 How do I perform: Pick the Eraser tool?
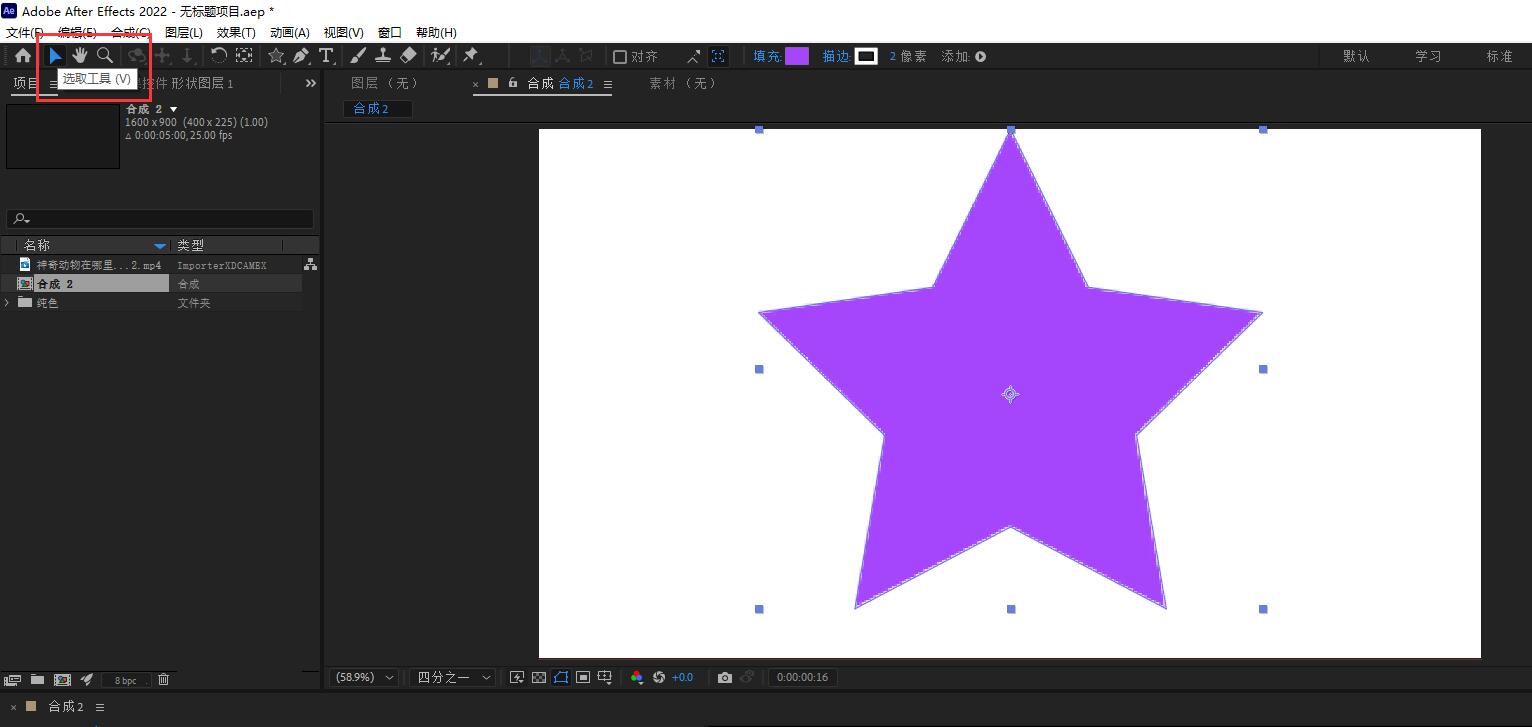(408, 56)
